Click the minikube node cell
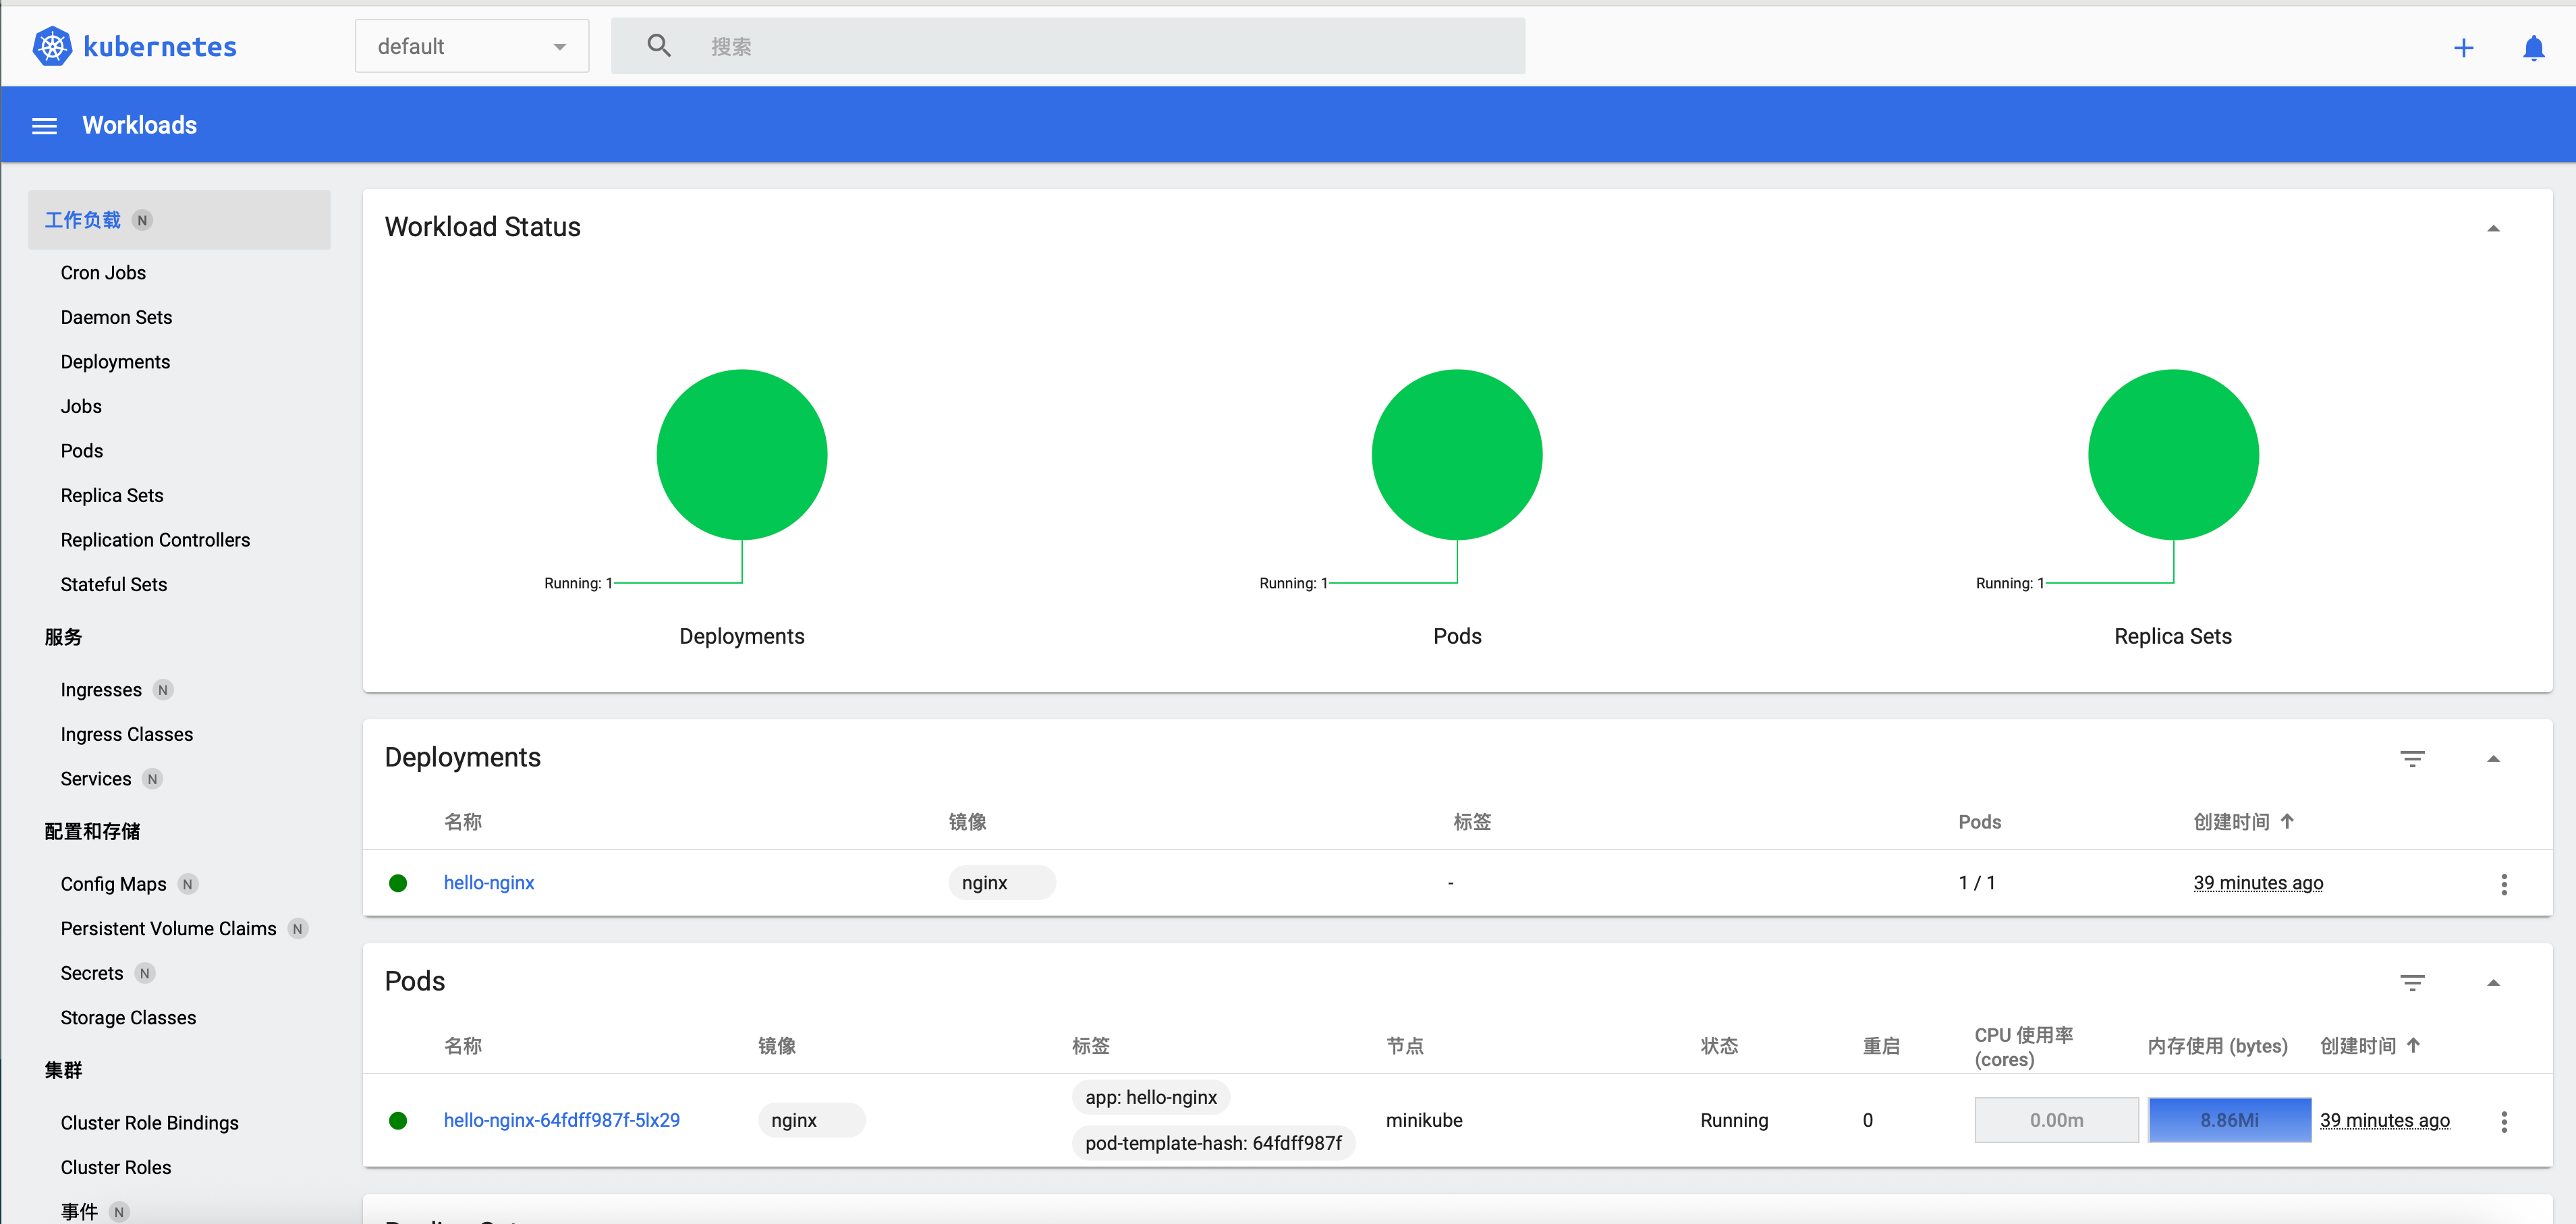 coord(1424,1121)
